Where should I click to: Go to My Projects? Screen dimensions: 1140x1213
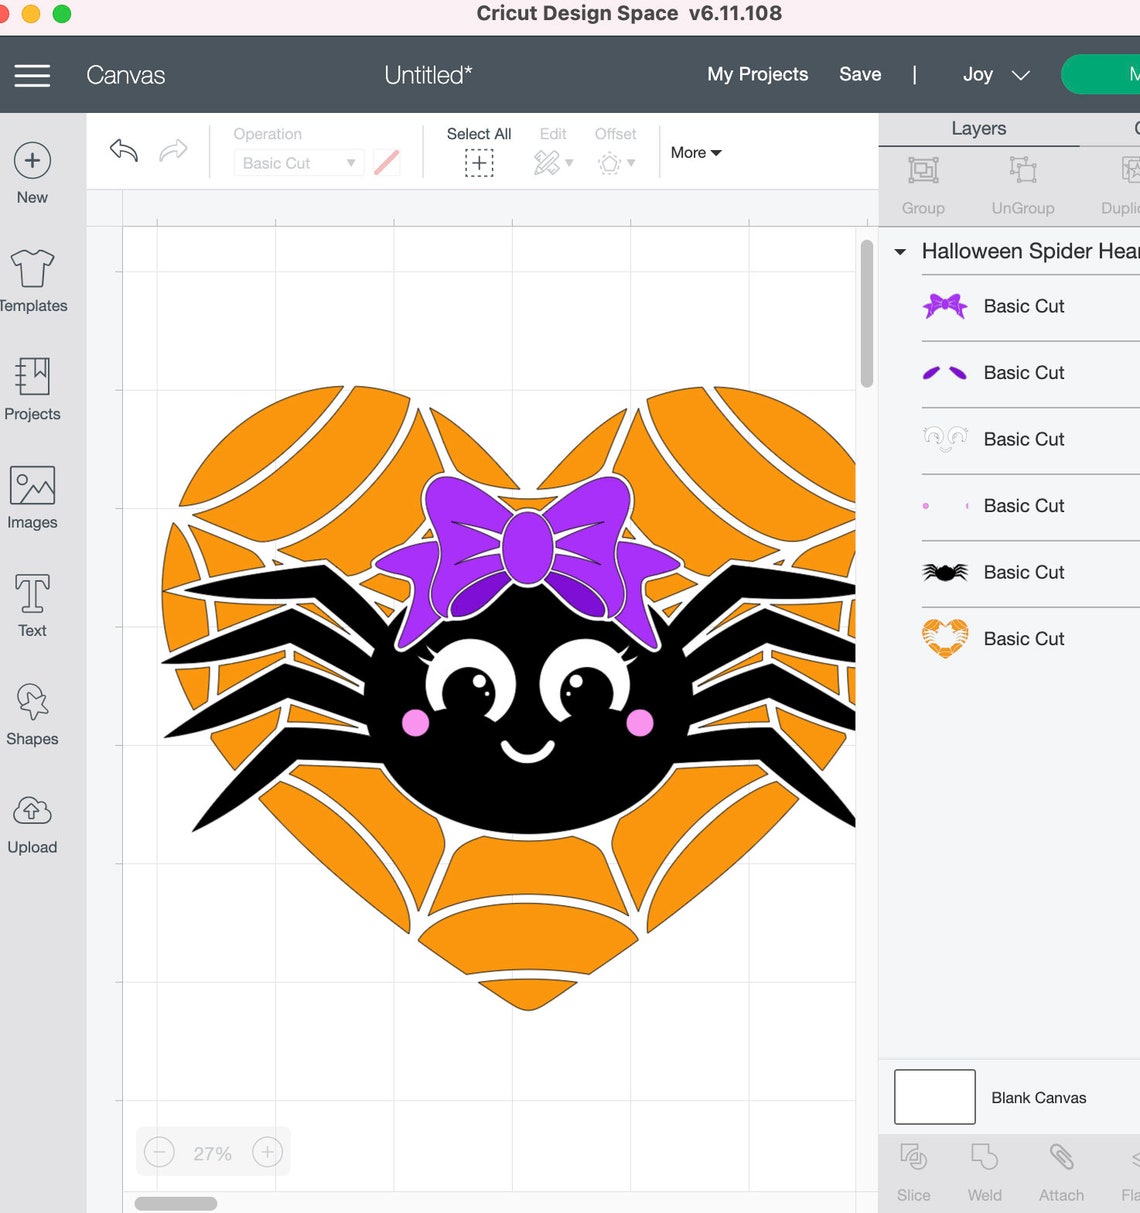pos(757,74)
